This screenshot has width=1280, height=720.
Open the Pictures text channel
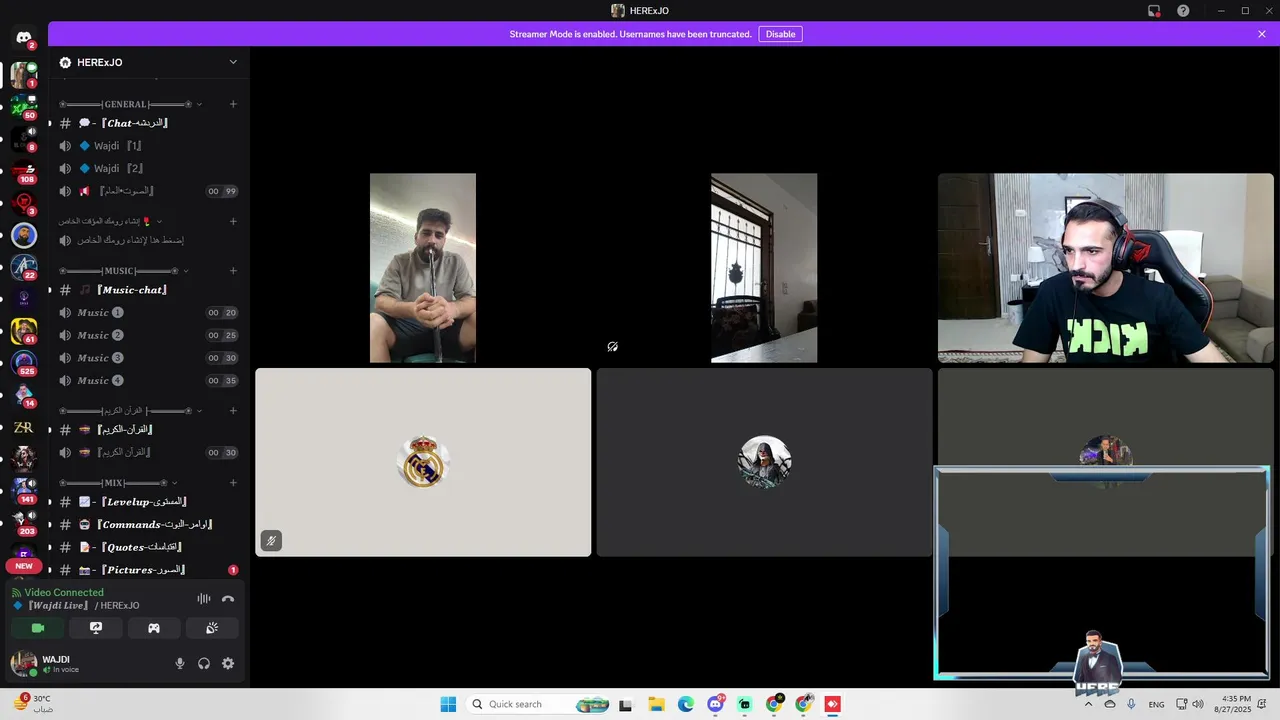(148, 570)
